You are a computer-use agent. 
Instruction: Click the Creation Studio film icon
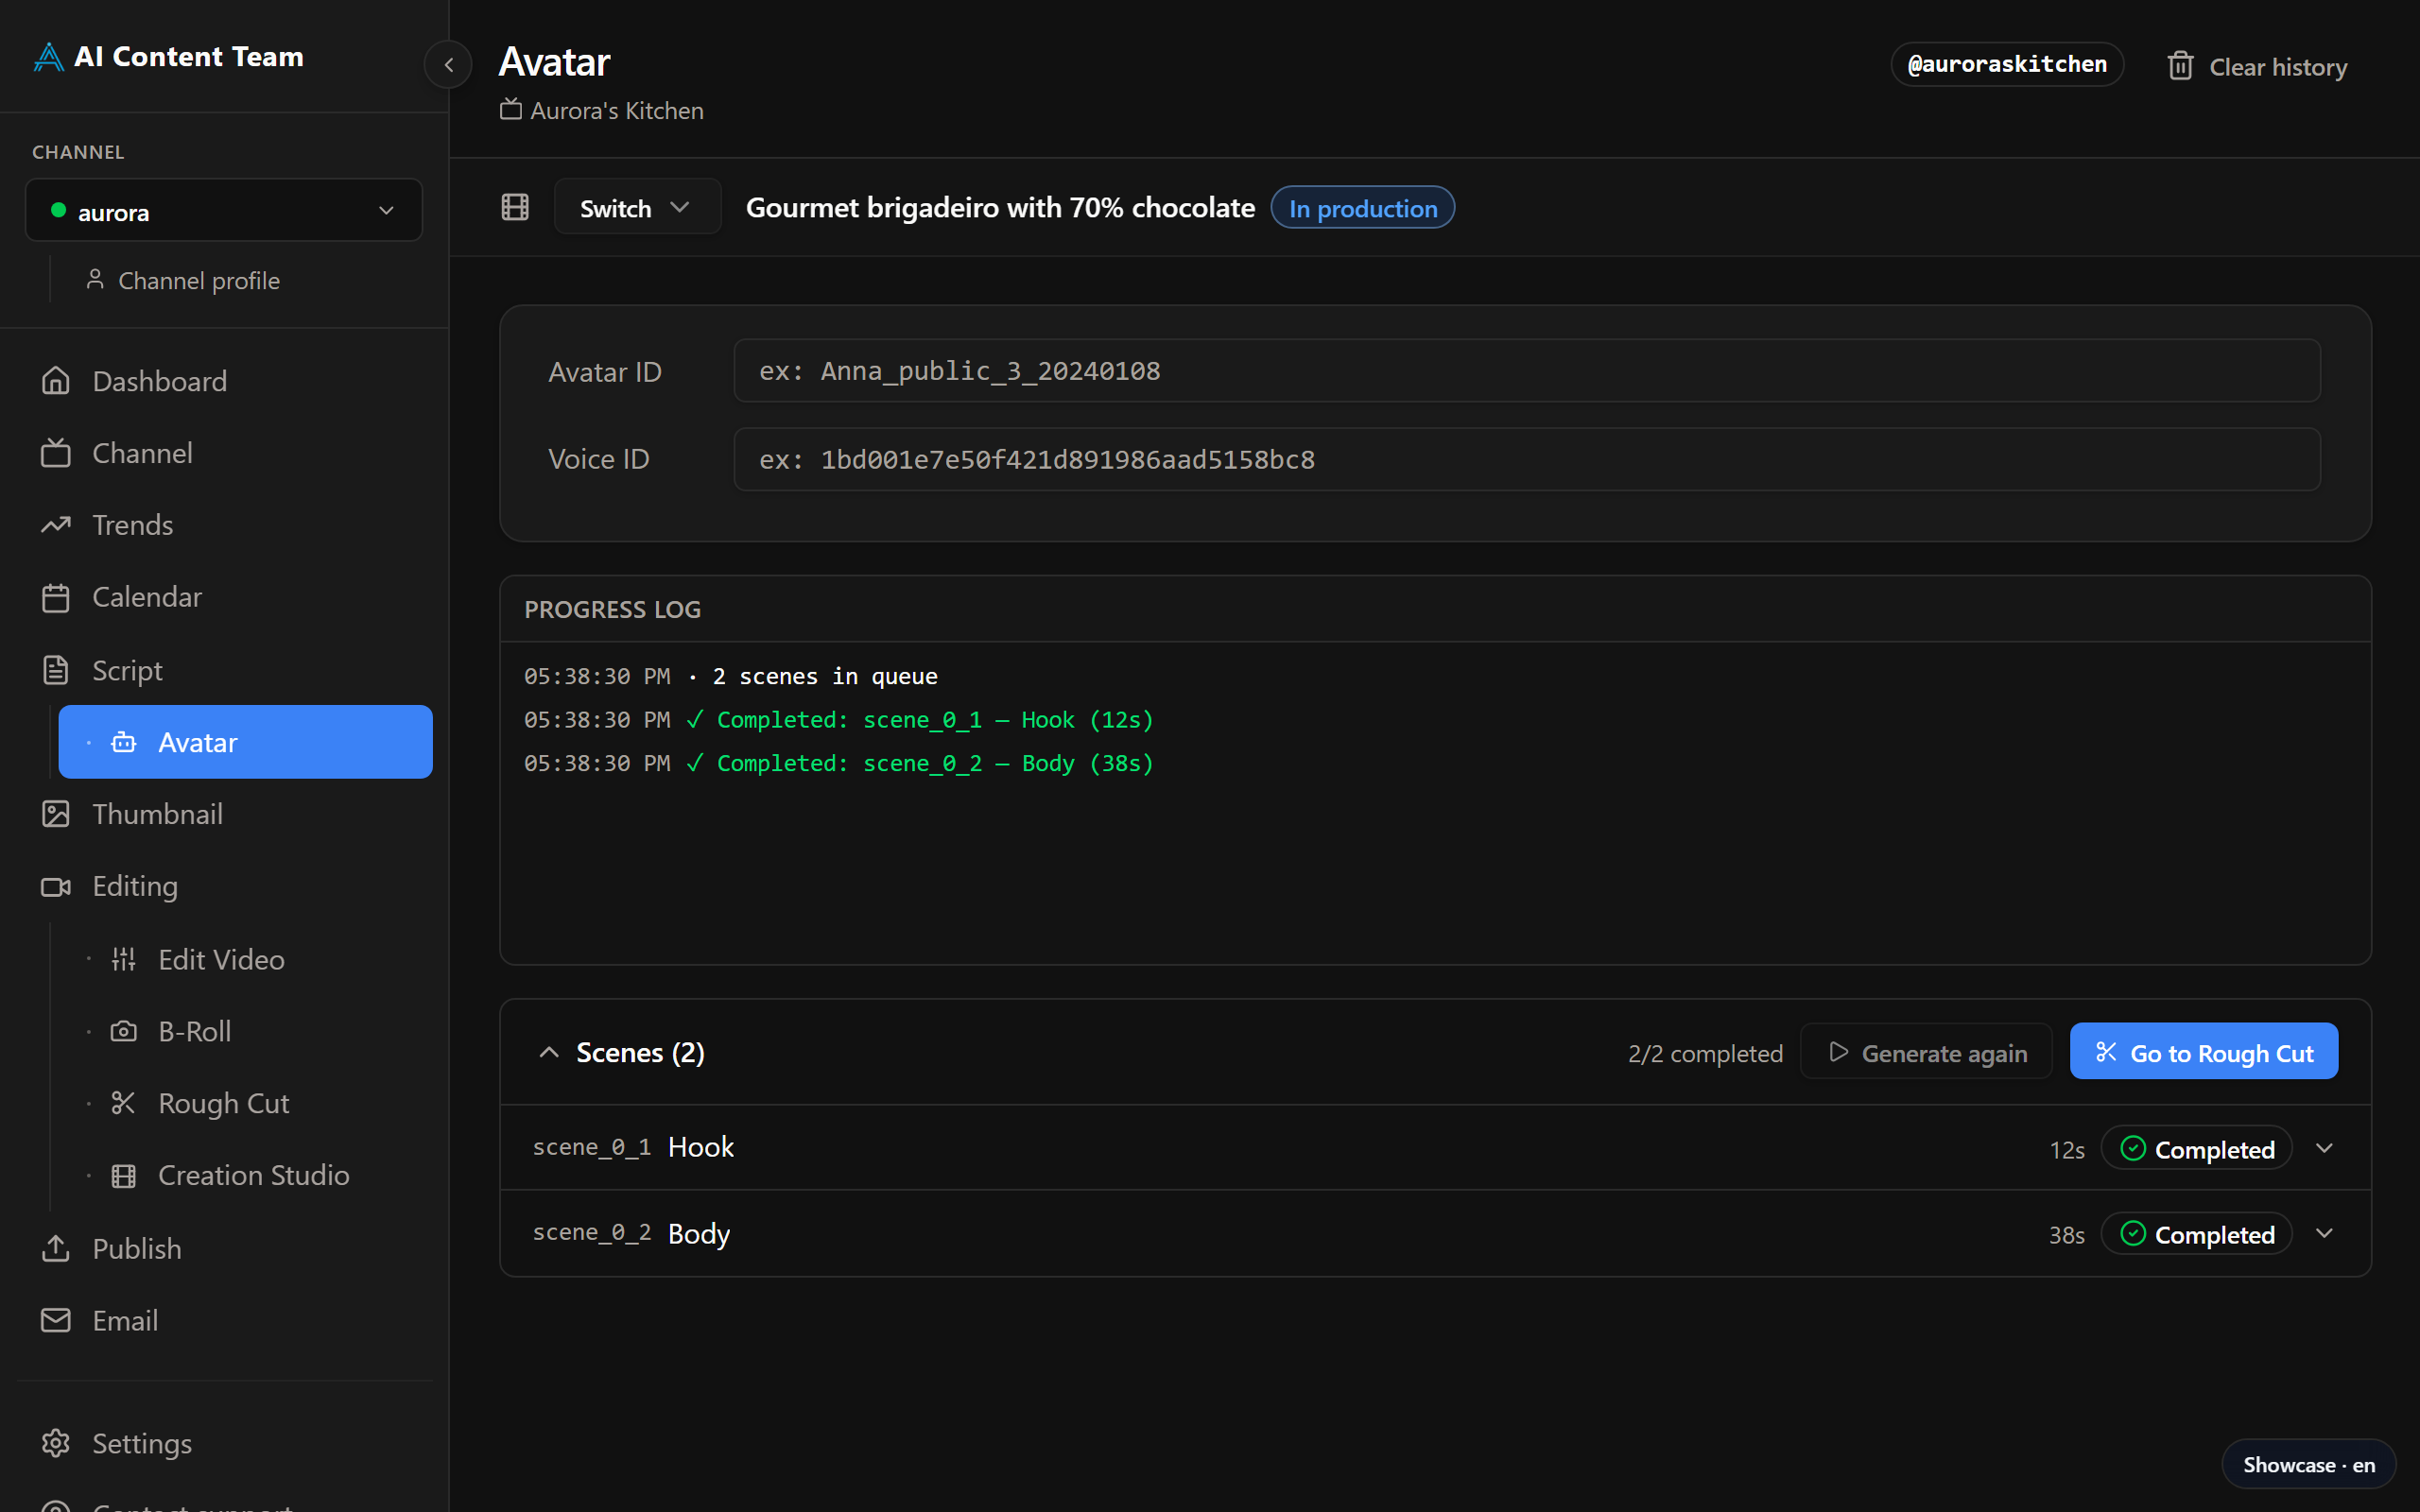(x=124, y=1175)
